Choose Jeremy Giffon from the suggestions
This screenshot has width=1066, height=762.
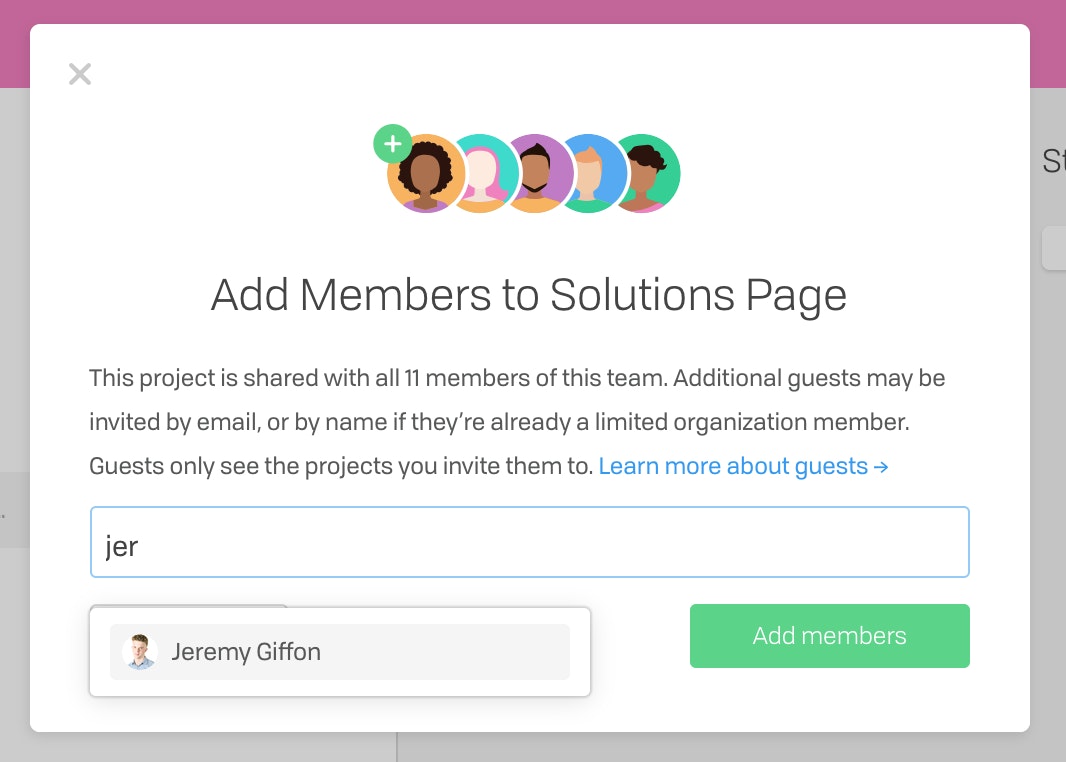[x=340, y=652]
